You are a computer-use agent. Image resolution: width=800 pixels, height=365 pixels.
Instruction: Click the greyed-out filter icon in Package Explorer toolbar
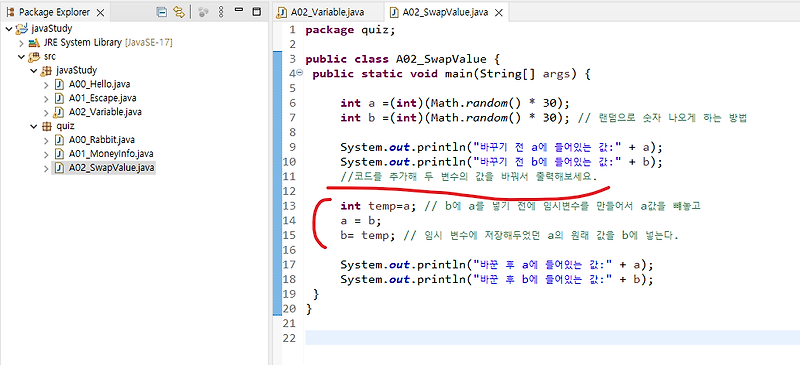point(204,12)
